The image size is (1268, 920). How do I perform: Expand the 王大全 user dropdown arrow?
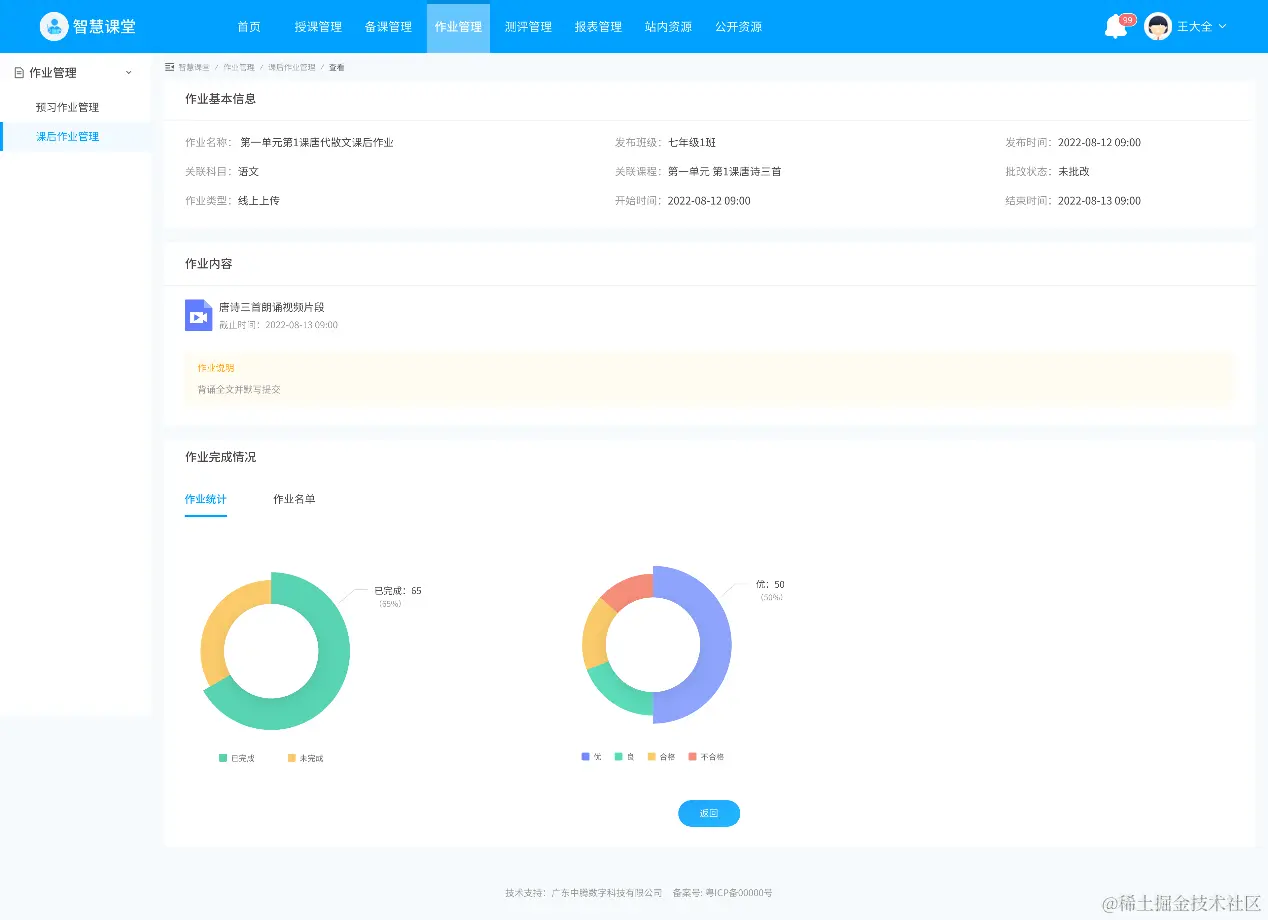pos(1222,27)
